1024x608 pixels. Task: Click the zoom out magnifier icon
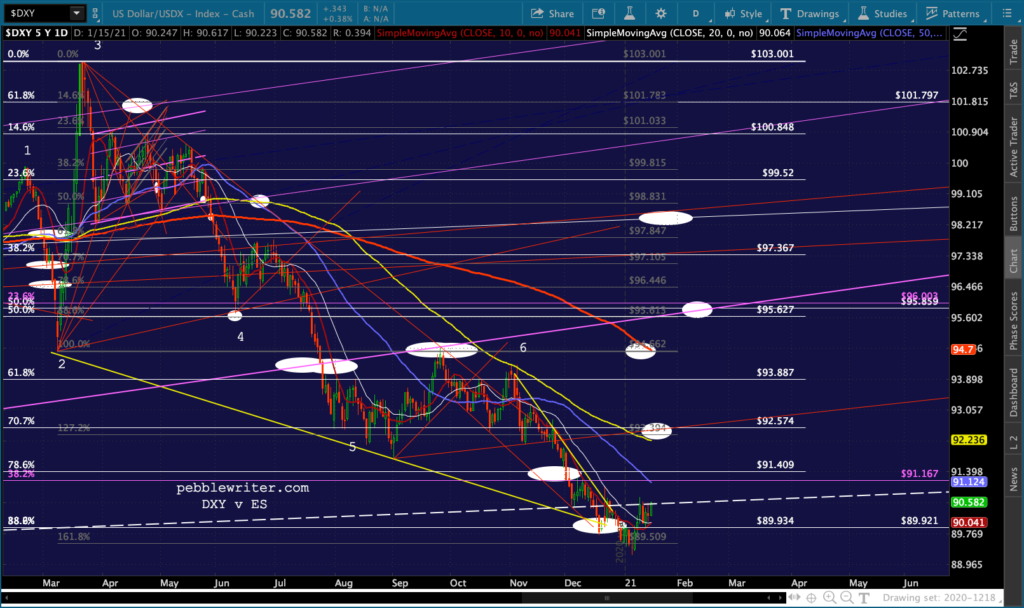coord(847,598)
